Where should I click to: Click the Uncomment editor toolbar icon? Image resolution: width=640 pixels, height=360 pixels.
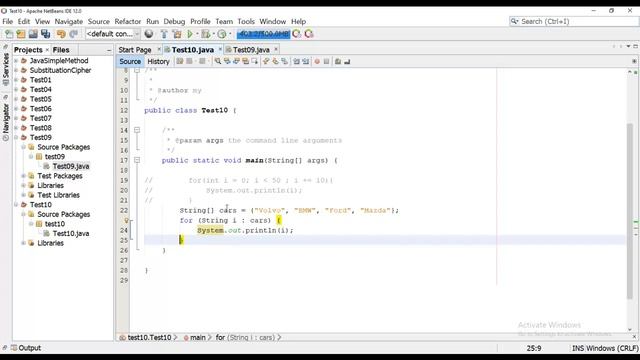pos(347,61)
